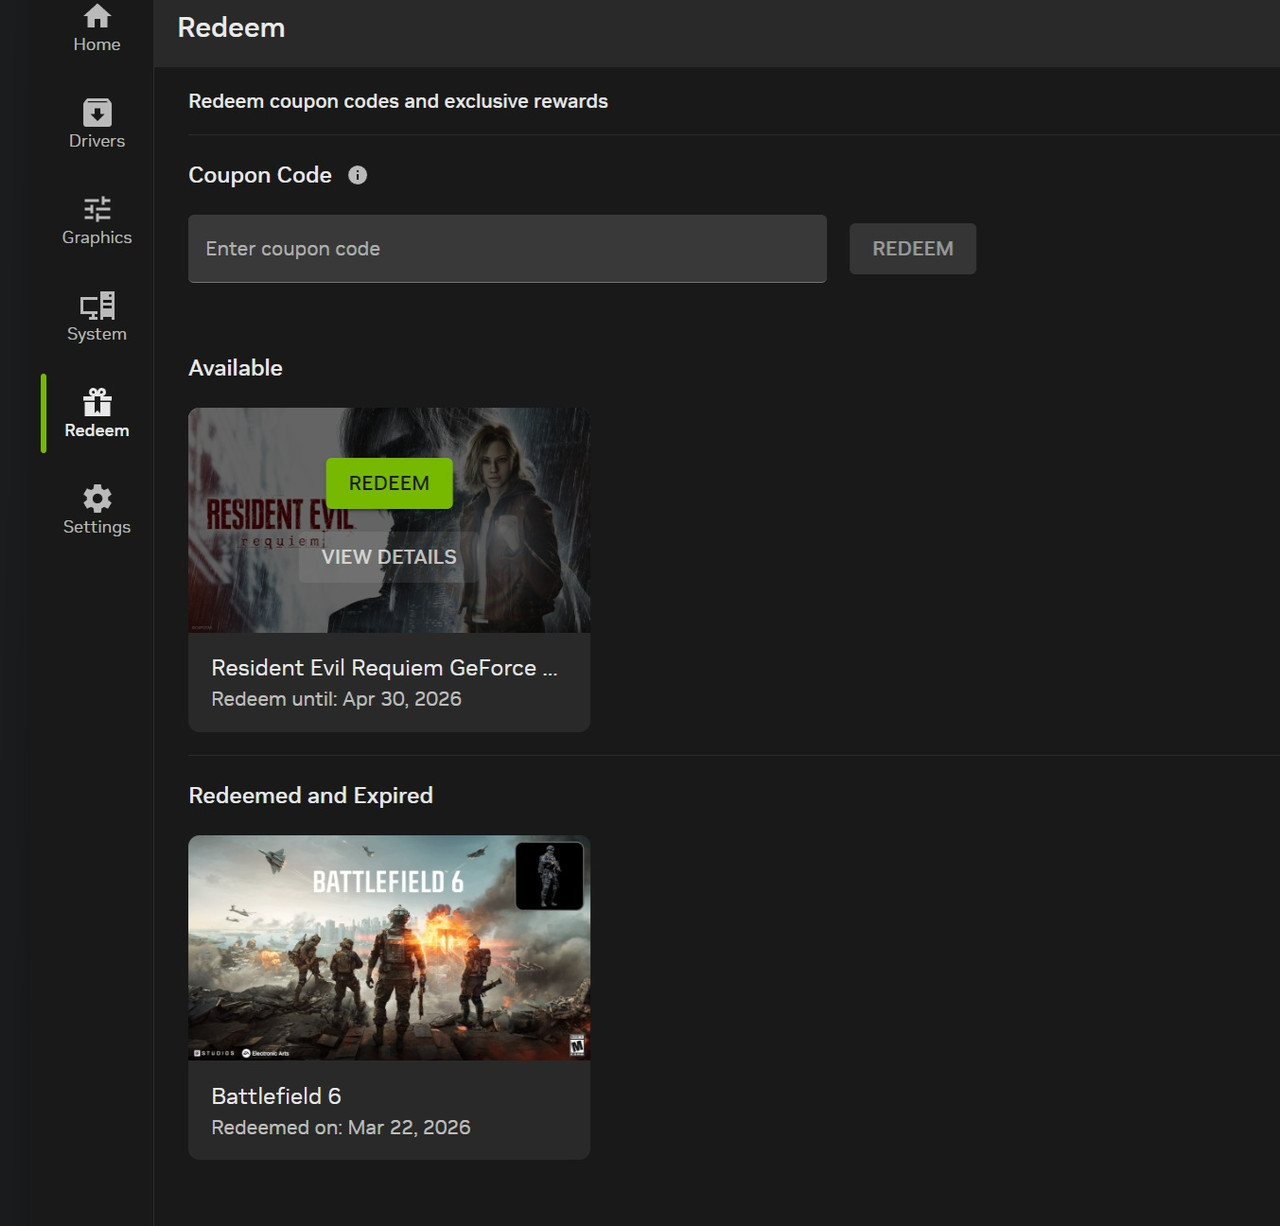The width and height of the screenshot is (1280, 1226).
Task: Click the Coupon Code info icon
Action: click(x=358, y=175)
